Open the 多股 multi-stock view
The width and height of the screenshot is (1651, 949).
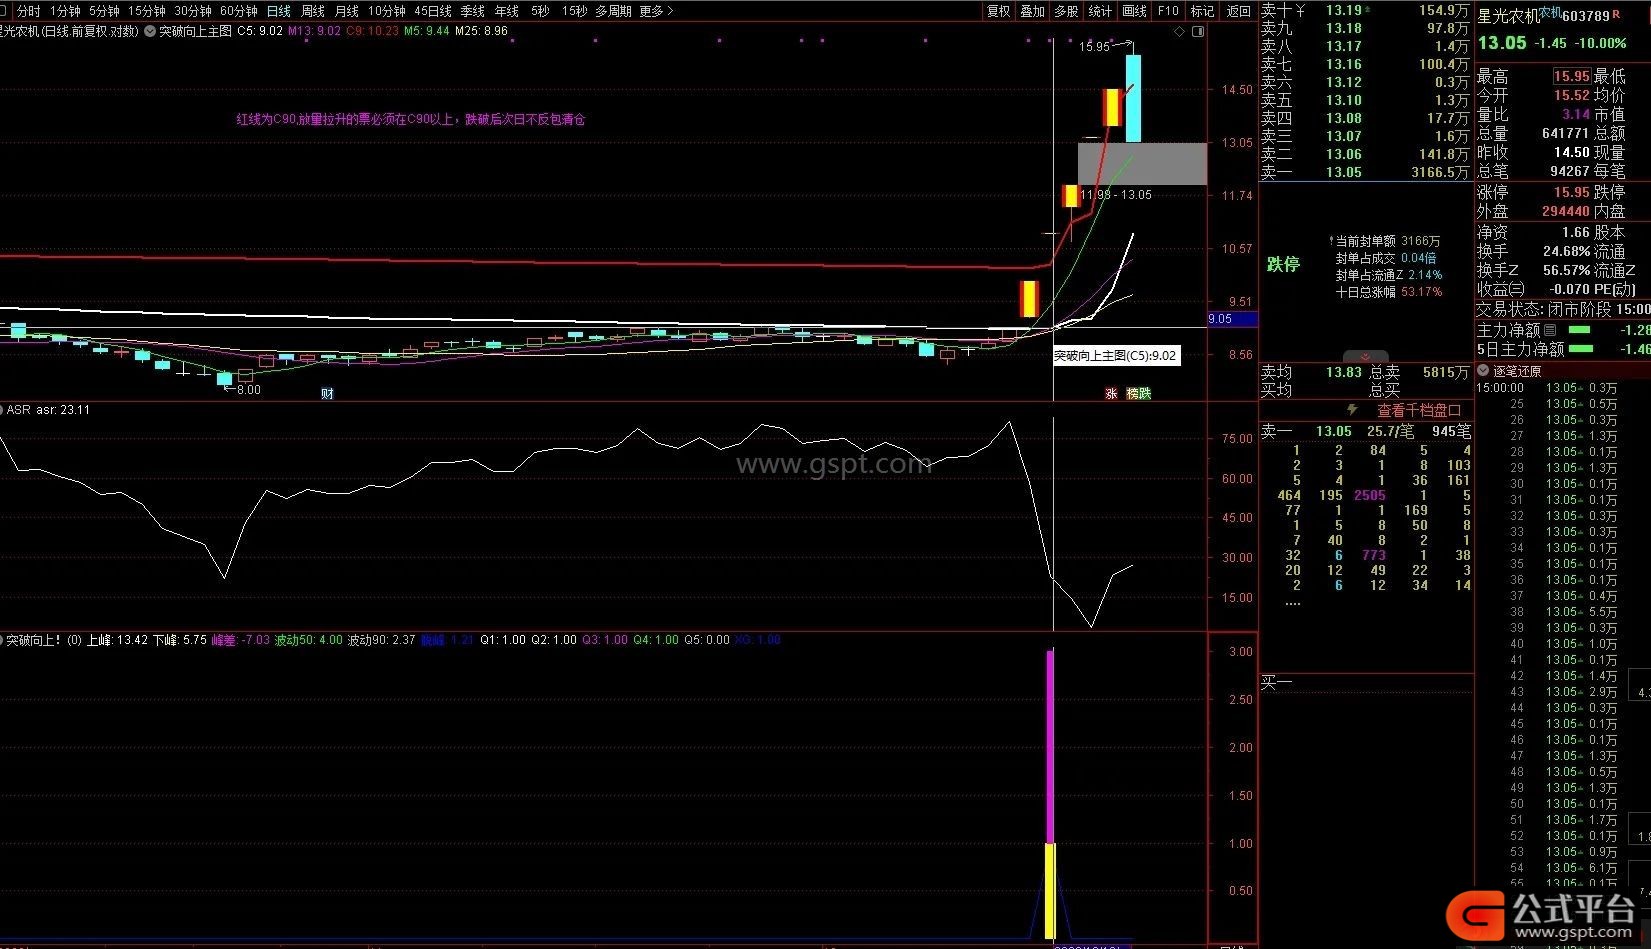pyautogui.click(x=1066, y=11)
